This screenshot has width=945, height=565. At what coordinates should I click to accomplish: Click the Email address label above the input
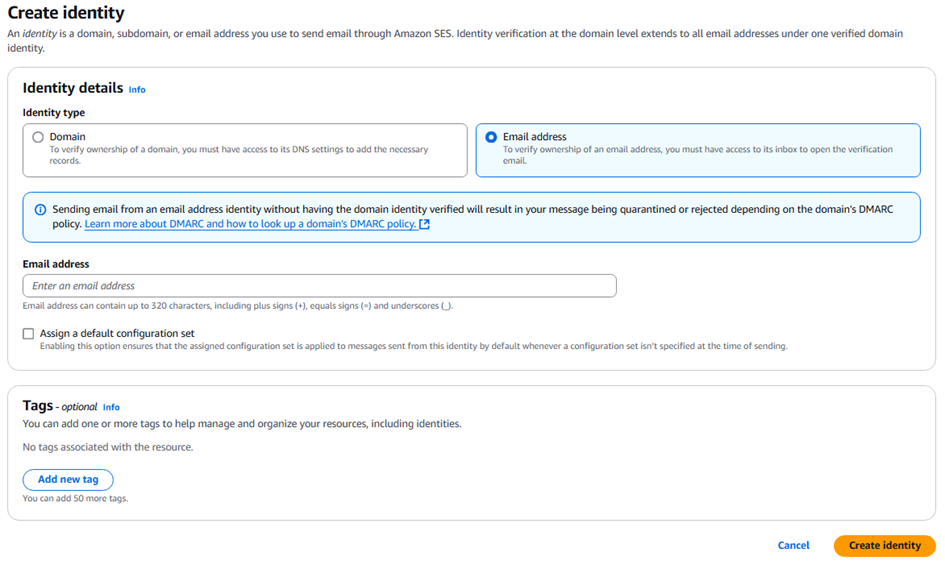[x=56, y=264]
